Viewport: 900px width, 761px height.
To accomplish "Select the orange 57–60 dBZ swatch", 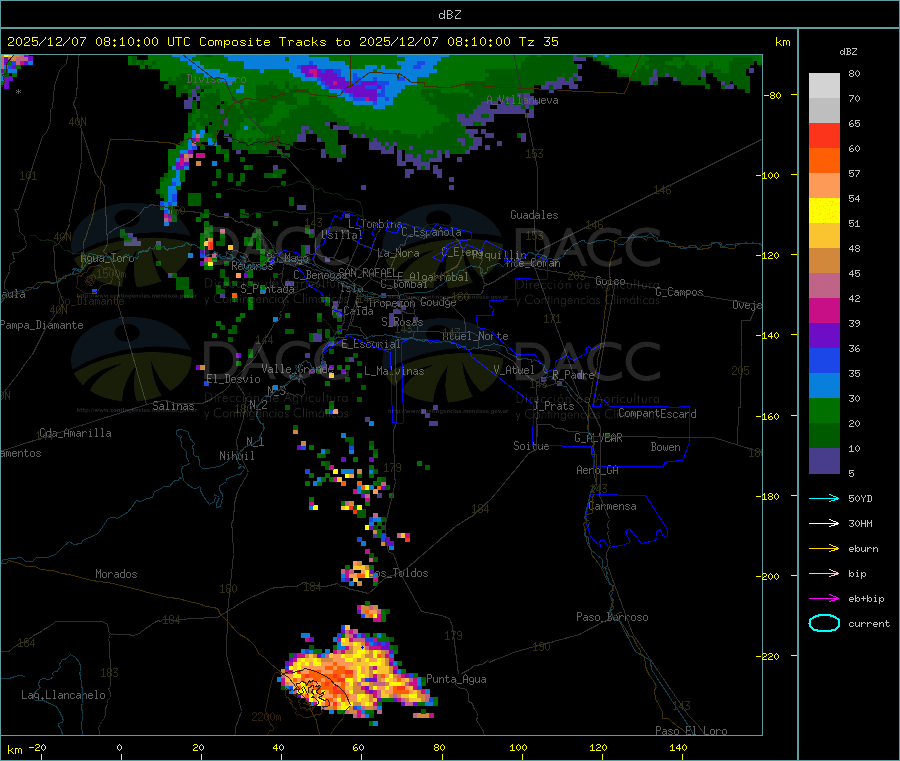I will tap(824, 161).
